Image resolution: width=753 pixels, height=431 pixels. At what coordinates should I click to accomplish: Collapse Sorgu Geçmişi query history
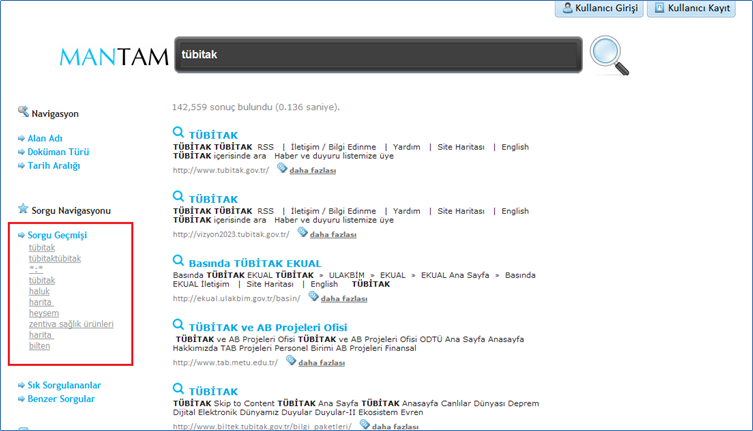[57, 235]
